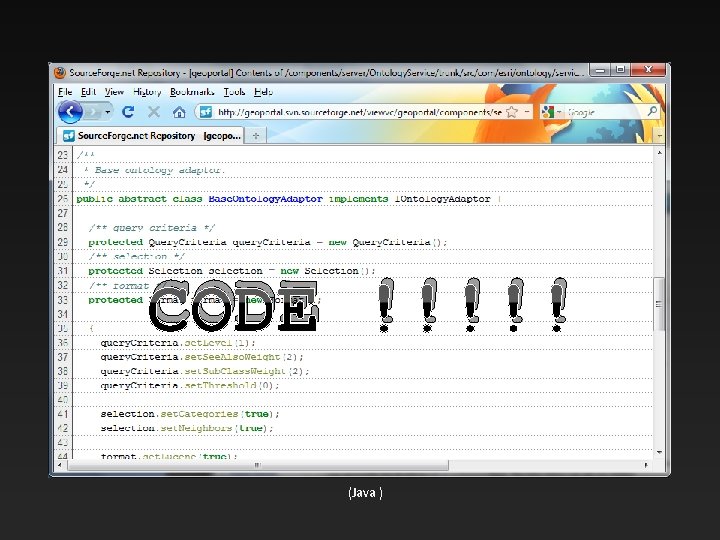Select the SourceForge.net Repository tab

click(x=151, y=135)
